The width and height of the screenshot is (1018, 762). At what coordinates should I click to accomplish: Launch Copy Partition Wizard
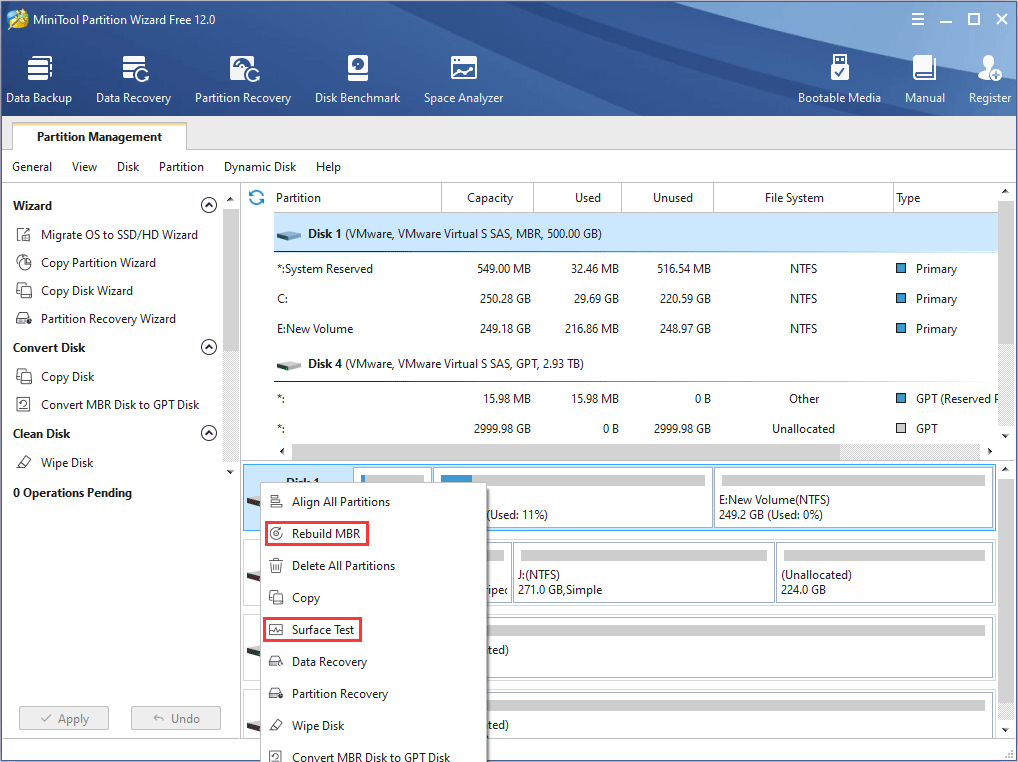pyautogui.click(x=98, y=262)
